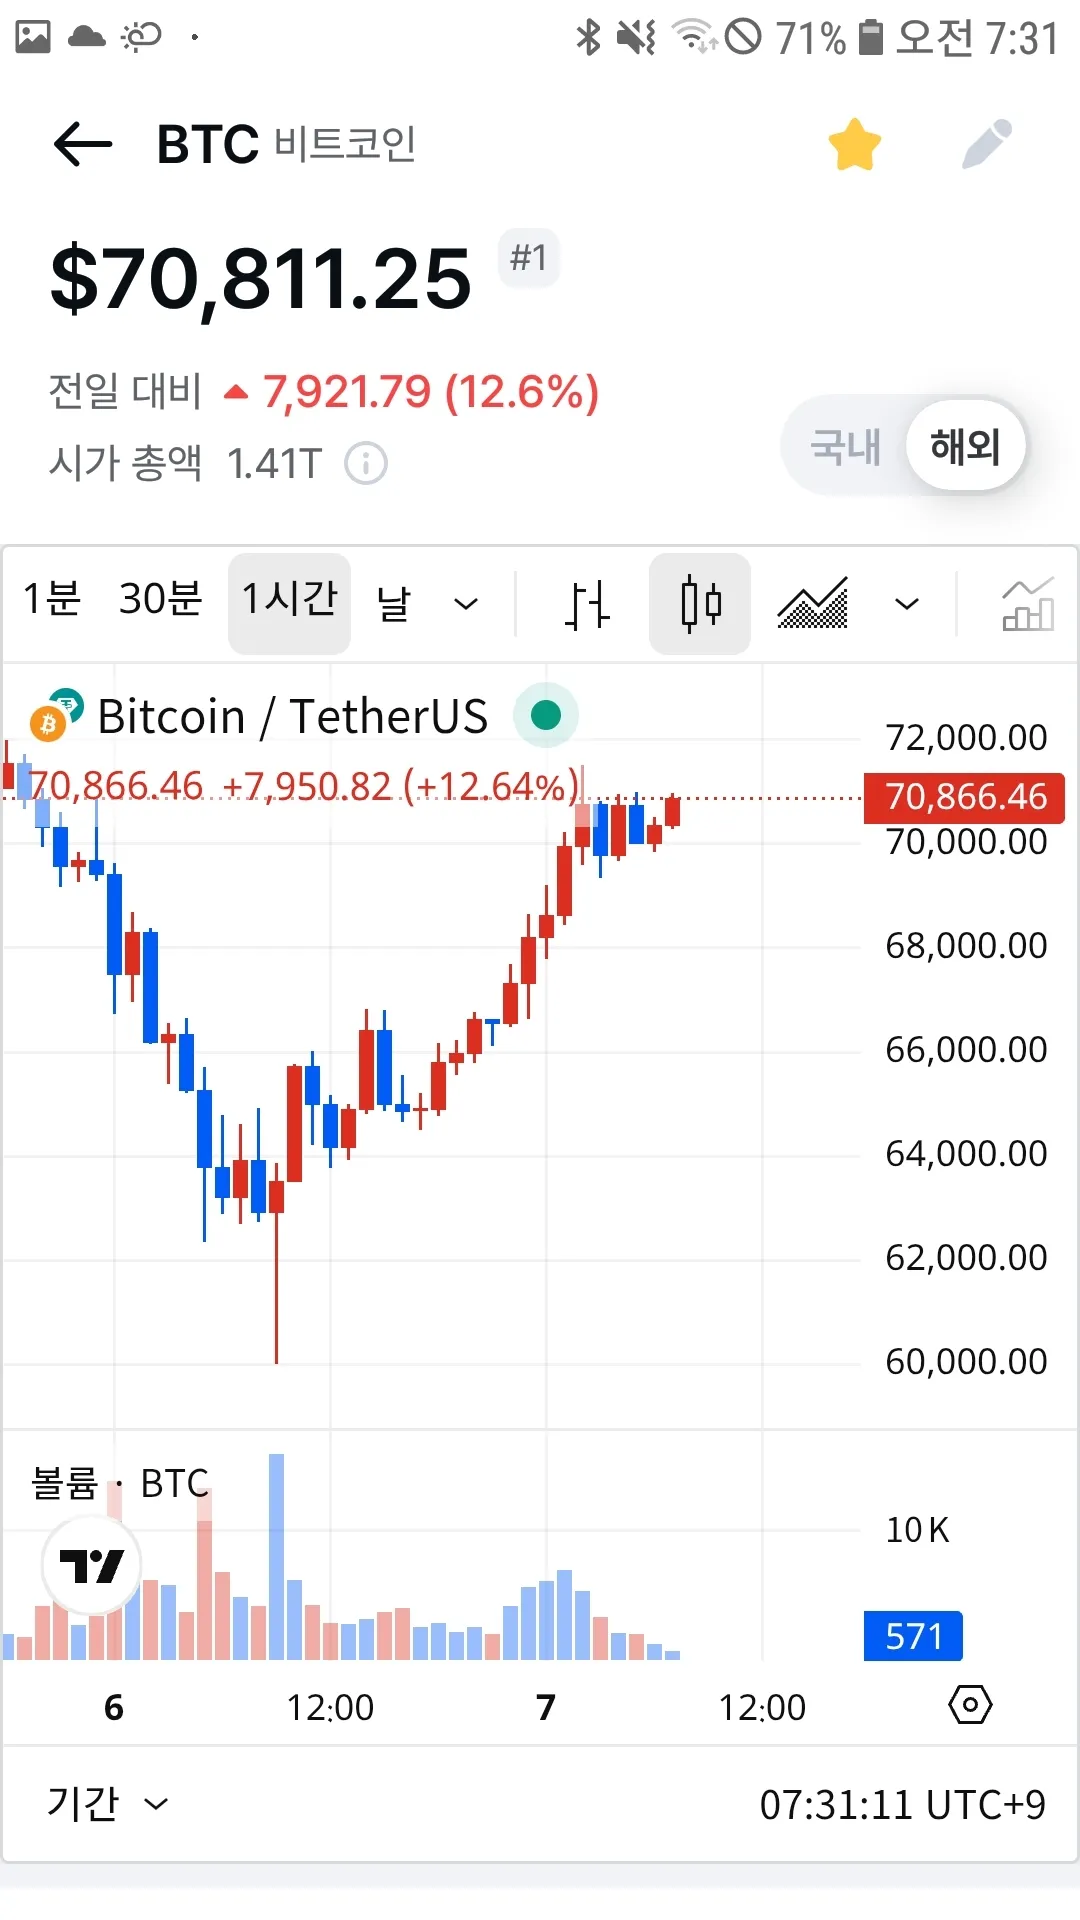
Task: Switch to 국내 market option
Action: pyautogui.click(x=845, y=446)
